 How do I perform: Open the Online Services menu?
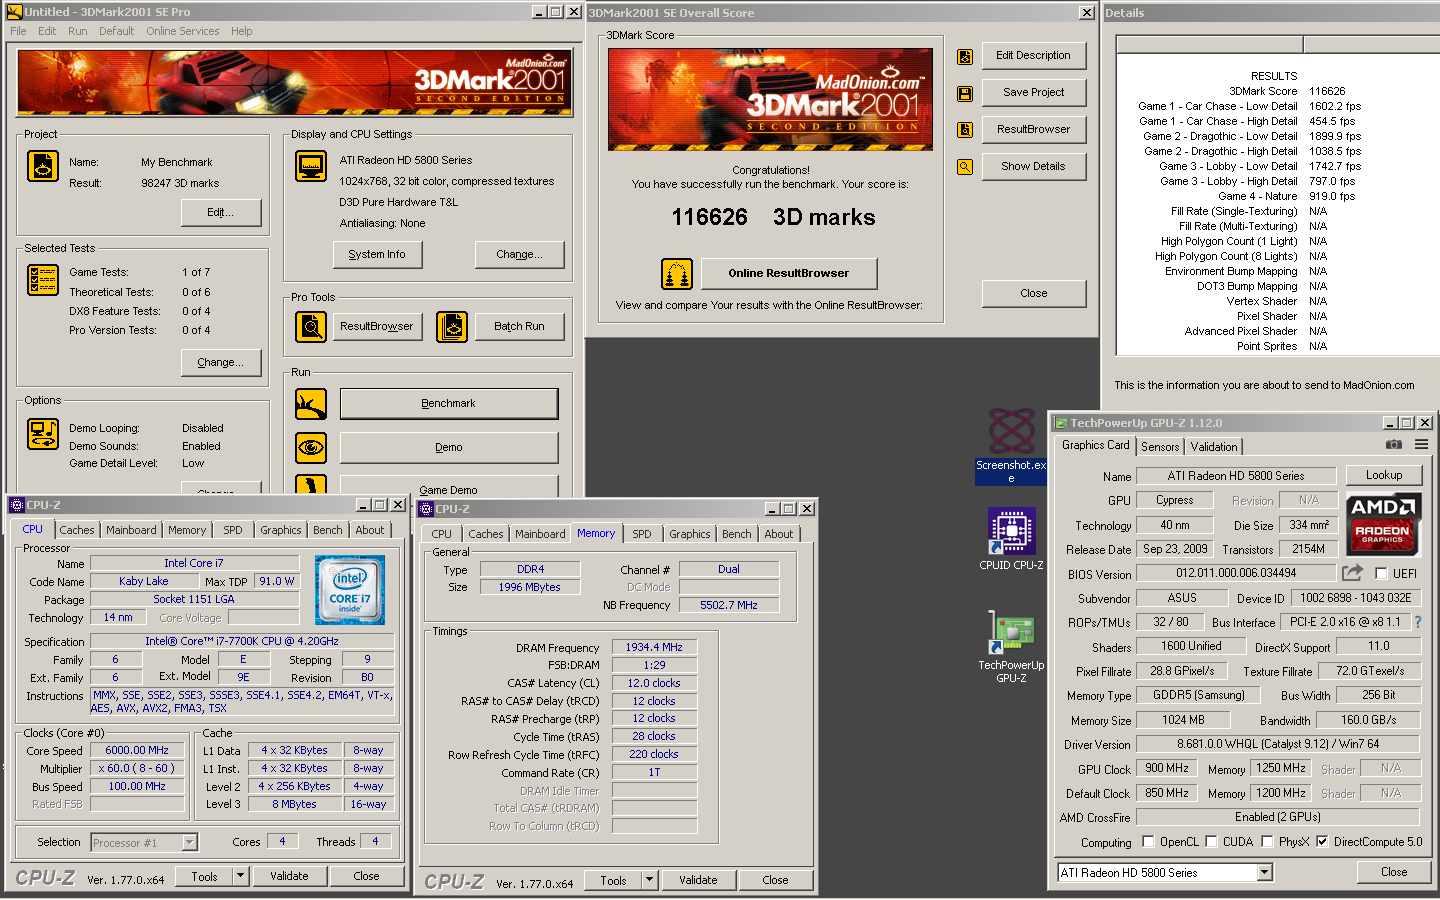coord(182,31)
